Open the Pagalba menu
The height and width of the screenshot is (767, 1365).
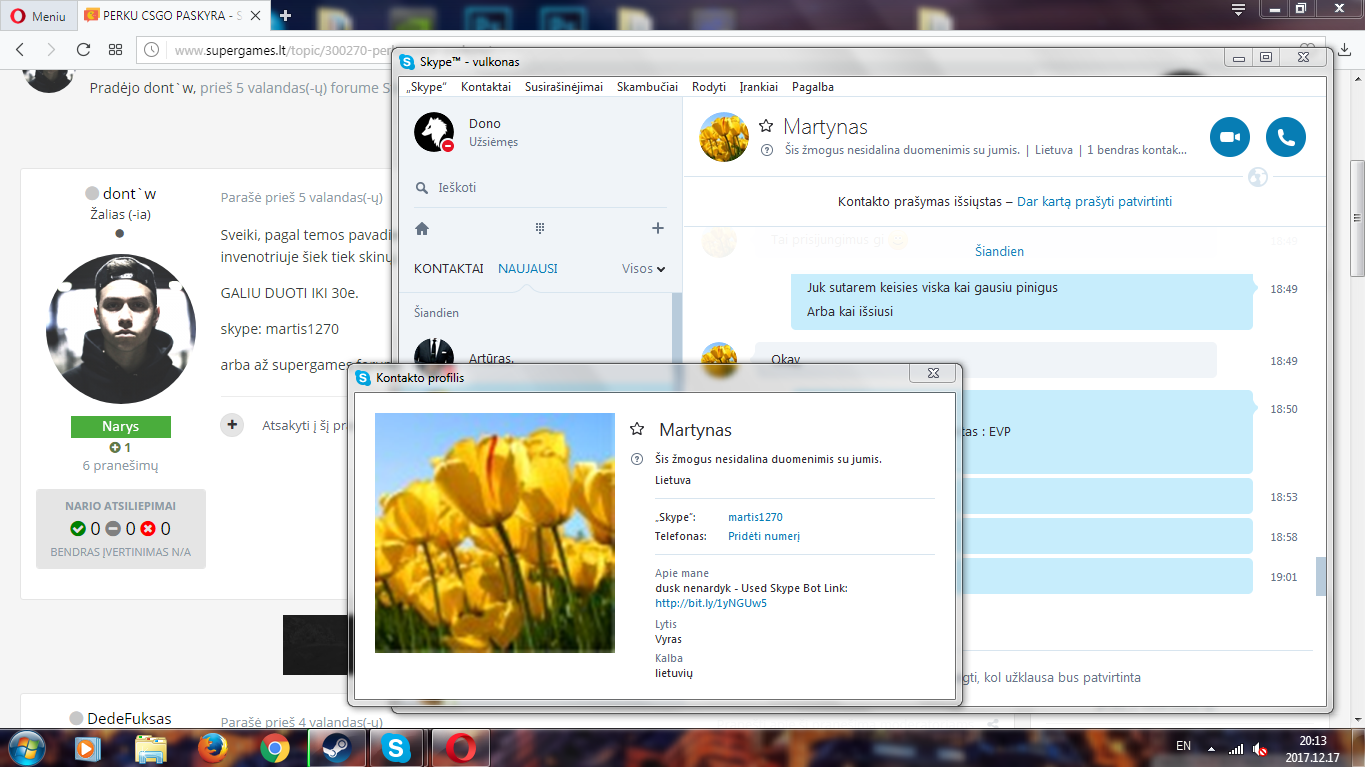(813, 87)
